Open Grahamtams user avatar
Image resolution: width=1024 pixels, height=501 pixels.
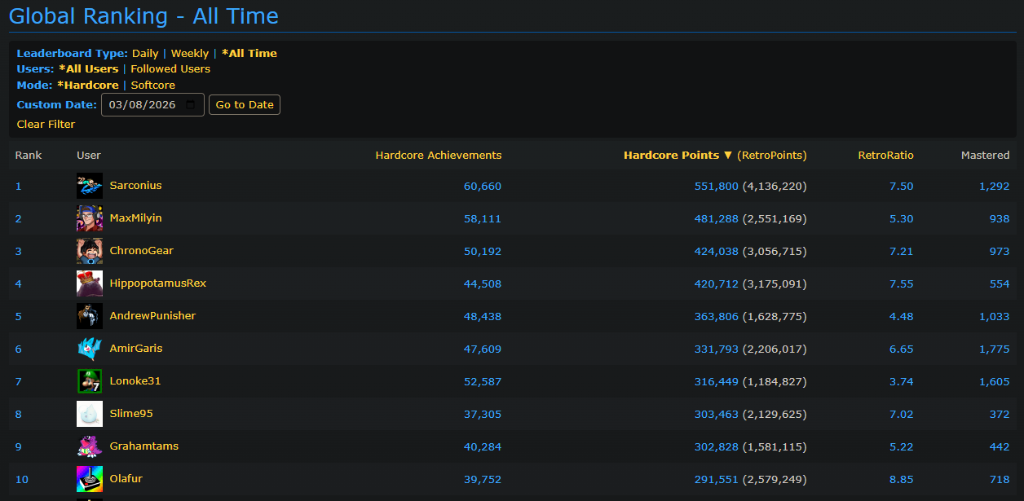tap(89, 447)
